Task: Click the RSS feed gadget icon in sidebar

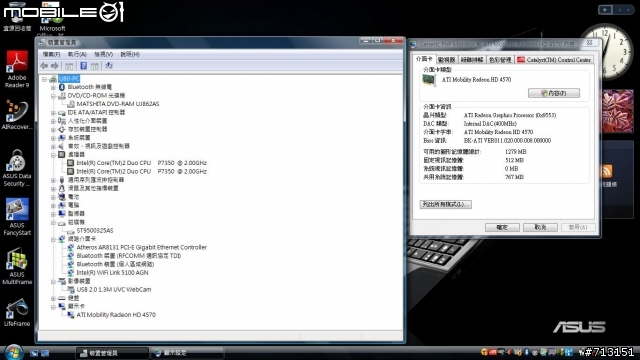Action: coord(607,171)
